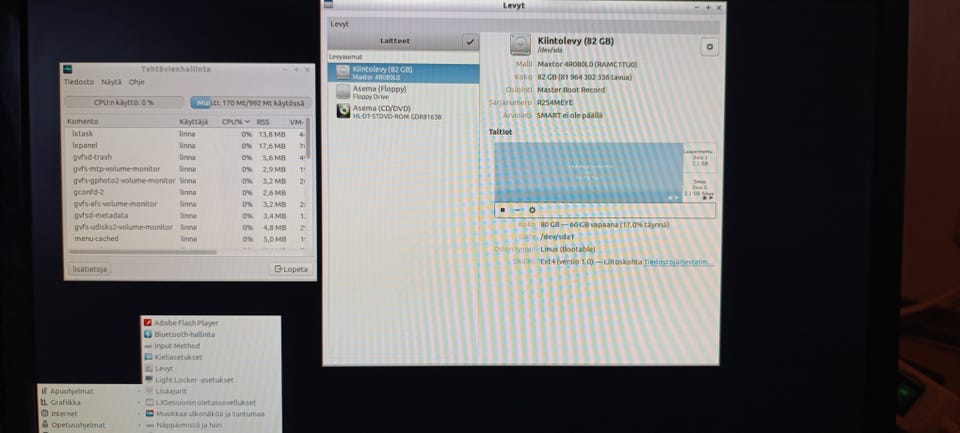Select the gvfsd-metadata process row

(185, 216)
